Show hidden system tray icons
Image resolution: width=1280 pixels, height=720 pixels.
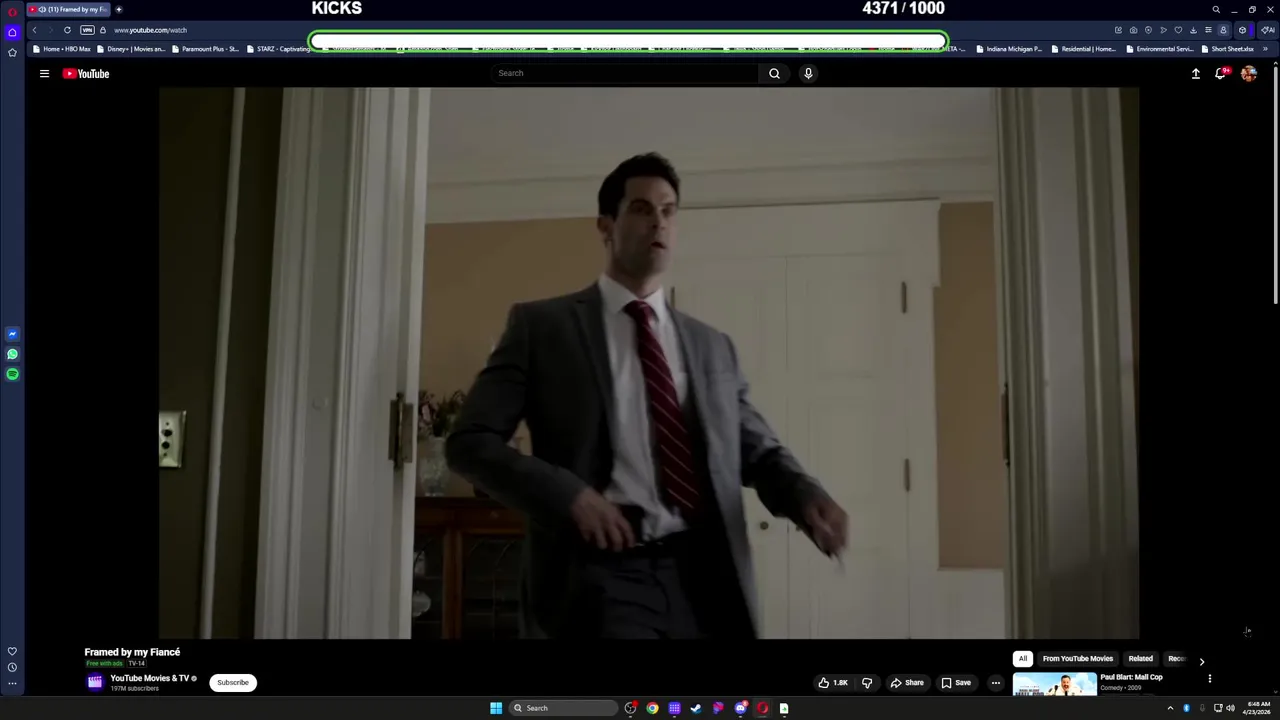(1170, 708)
